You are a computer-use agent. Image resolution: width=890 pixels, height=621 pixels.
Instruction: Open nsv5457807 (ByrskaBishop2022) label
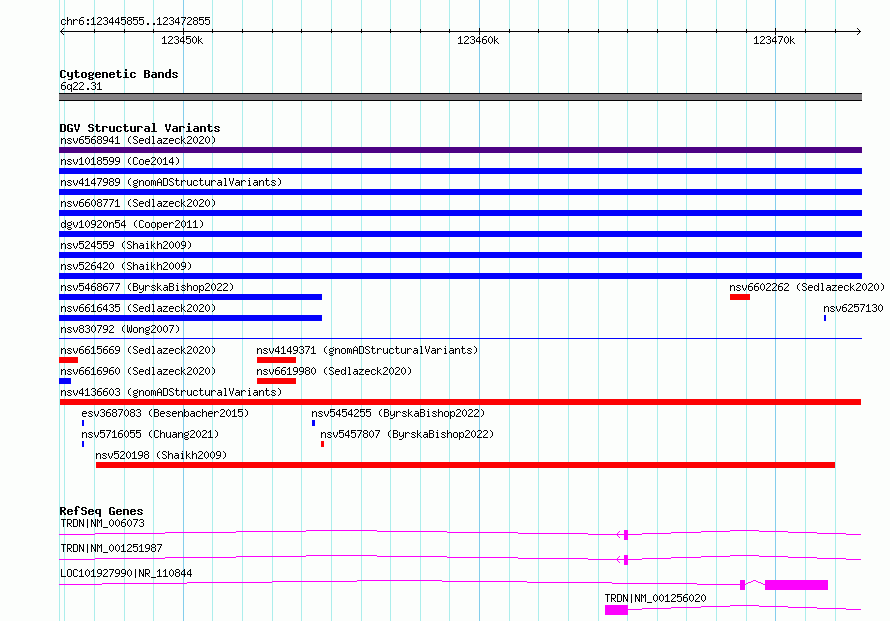pos(407,434)
